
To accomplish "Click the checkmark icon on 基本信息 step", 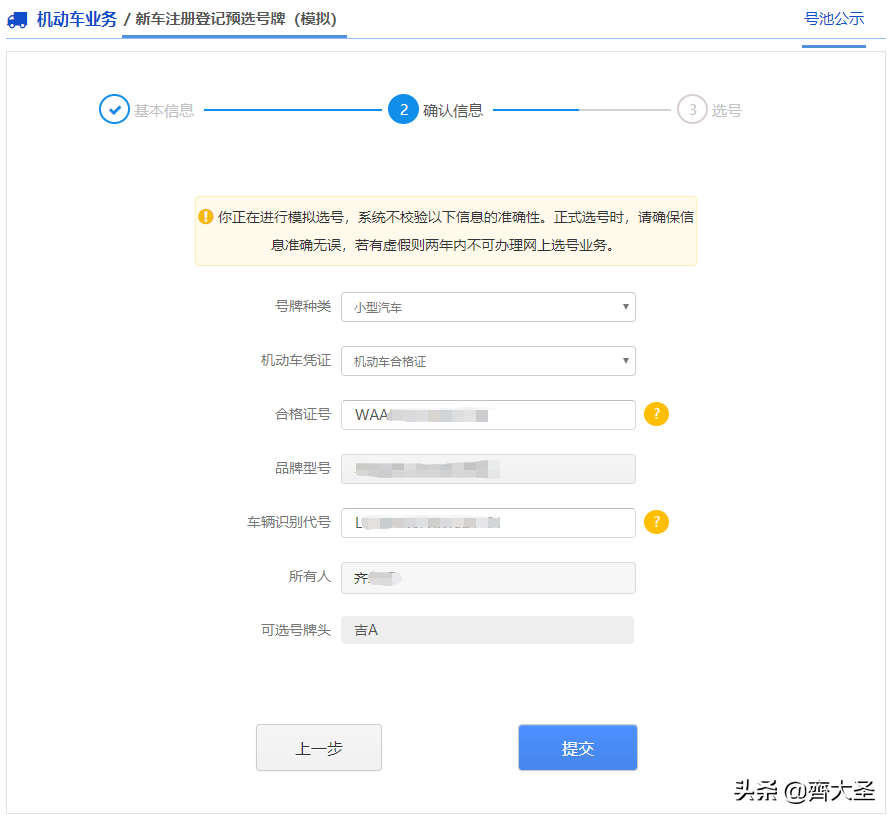I will (115, 109).
